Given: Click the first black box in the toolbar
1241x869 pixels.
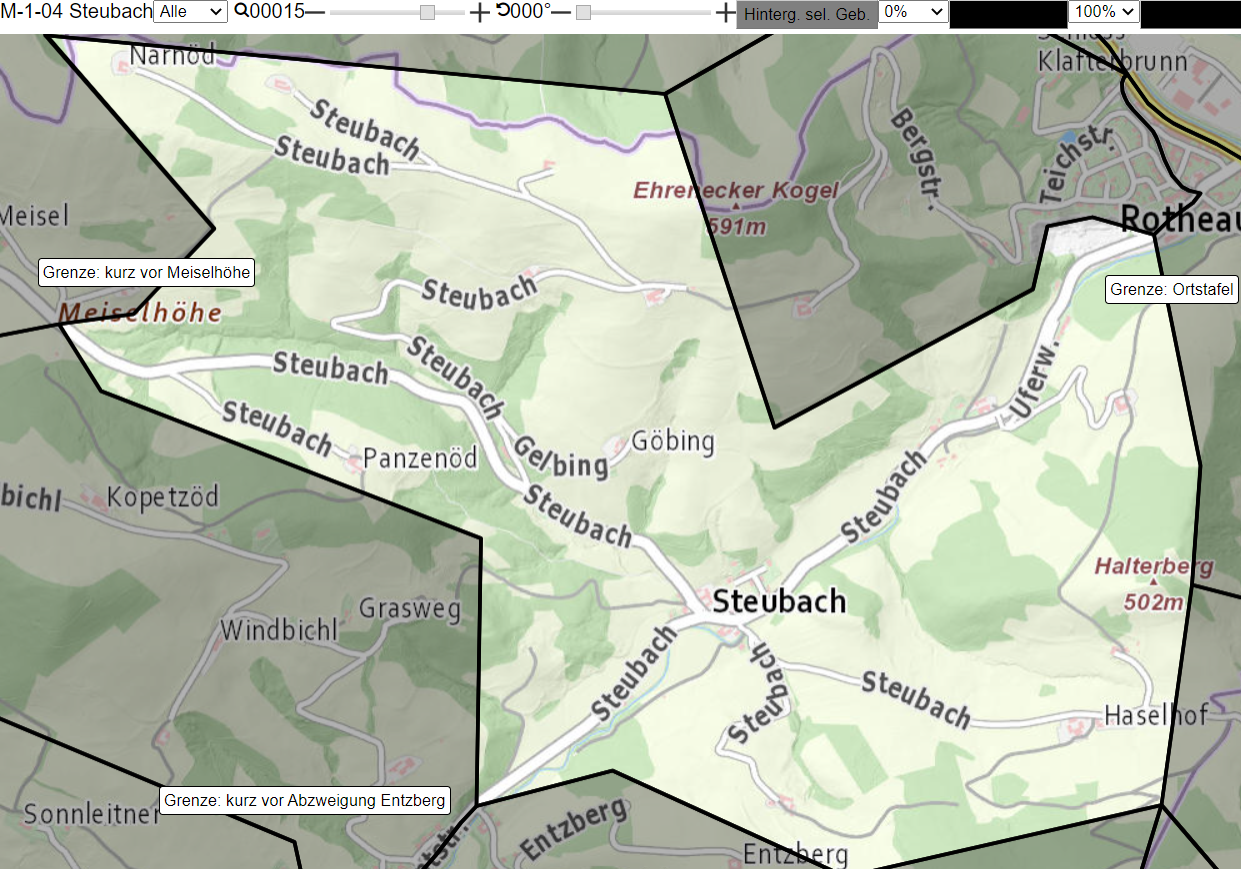Looking at the screenshot, I should (1008, 14).
